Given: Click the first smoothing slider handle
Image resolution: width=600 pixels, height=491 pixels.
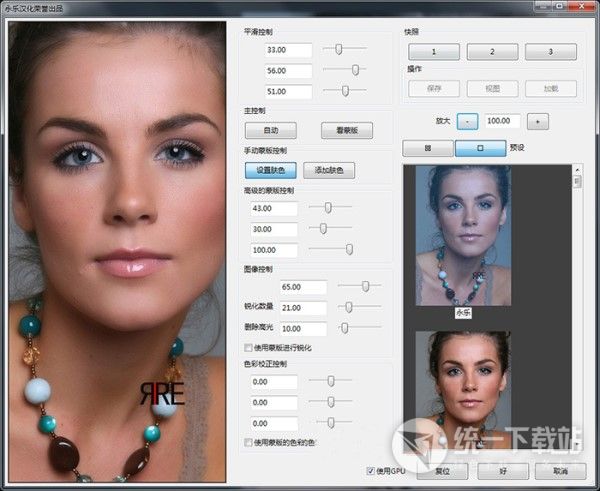Looking at the screenshot, I should coord(340,49).
